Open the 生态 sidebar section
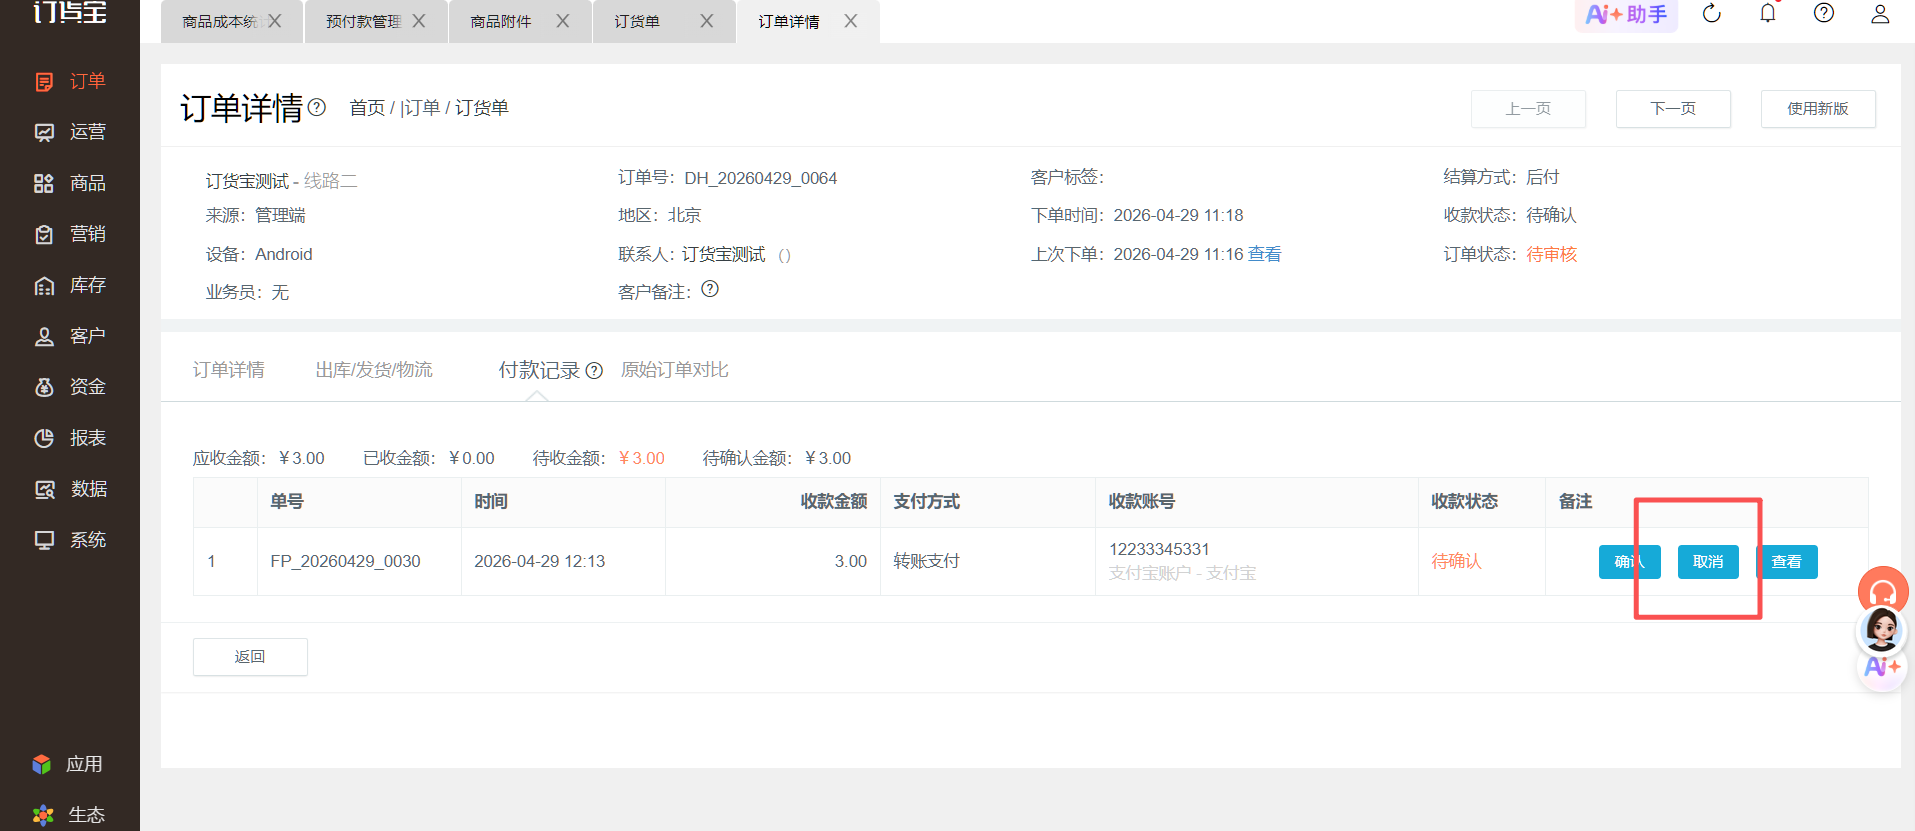This screenshot has width=1915, height=831. pyautogui.click(x=70, y=815)
